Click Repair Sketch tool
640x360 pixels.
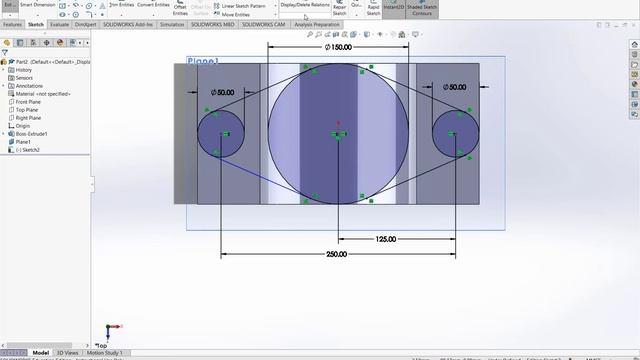click(339, 8)
